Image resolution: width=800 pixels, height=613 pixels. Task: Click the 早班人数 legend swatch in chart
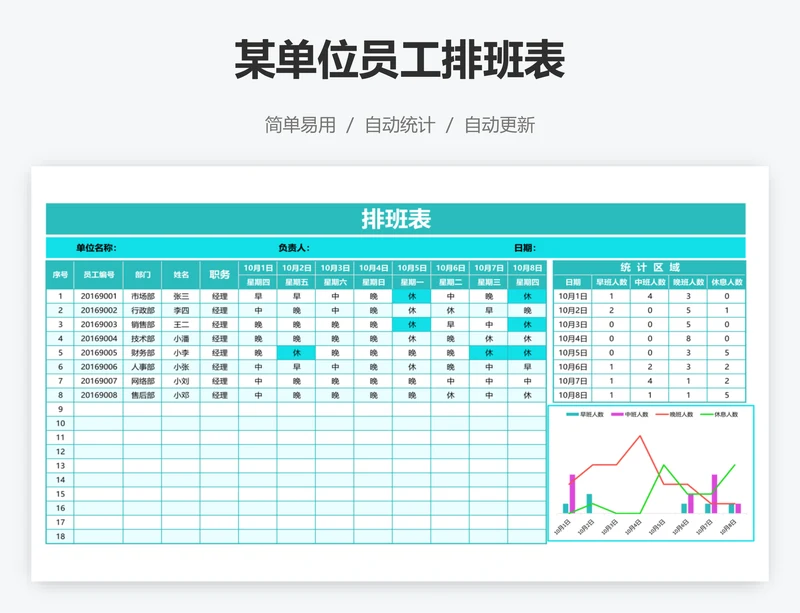coord(572,414)
